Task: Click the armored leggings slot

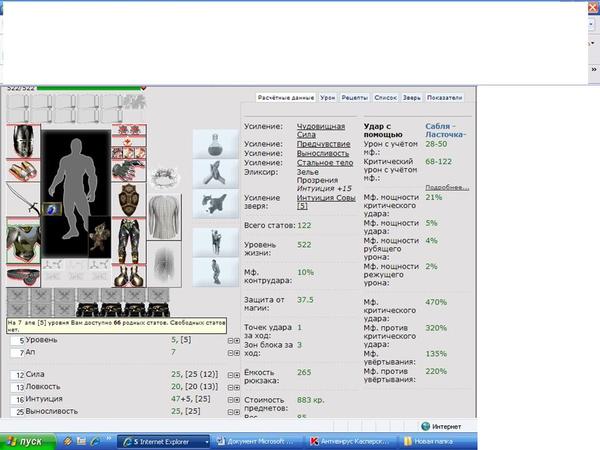Action: (129, 241)
